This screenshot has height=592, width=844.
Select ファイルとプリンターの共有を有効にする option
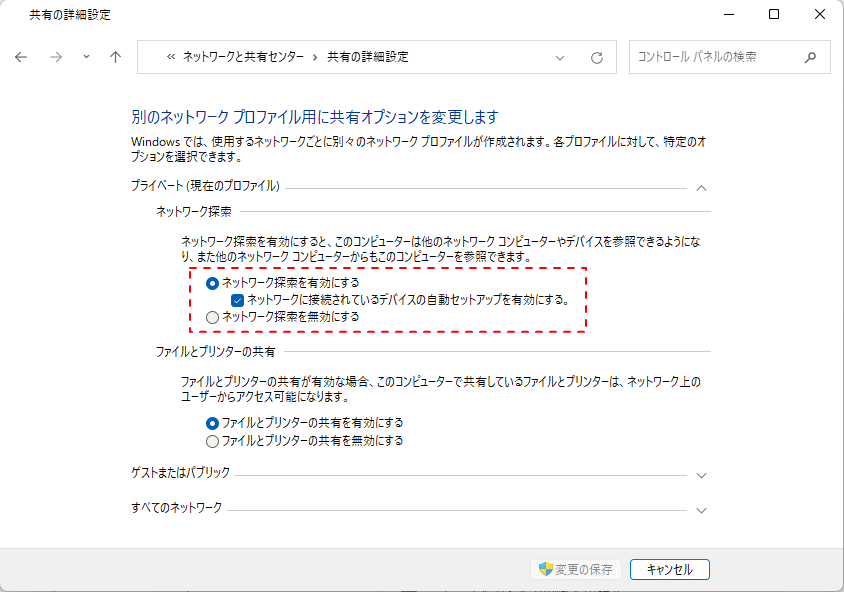[213, 424]
